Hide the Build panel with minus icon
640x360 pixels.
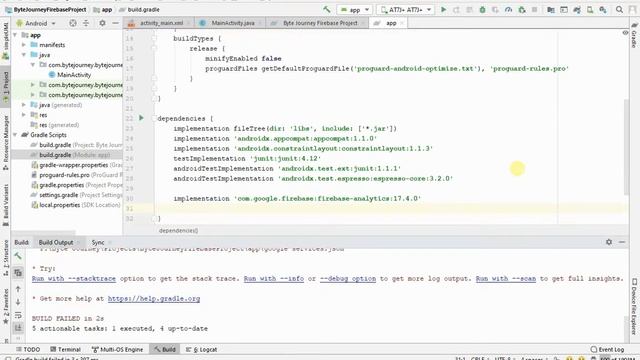coord(622,242)
